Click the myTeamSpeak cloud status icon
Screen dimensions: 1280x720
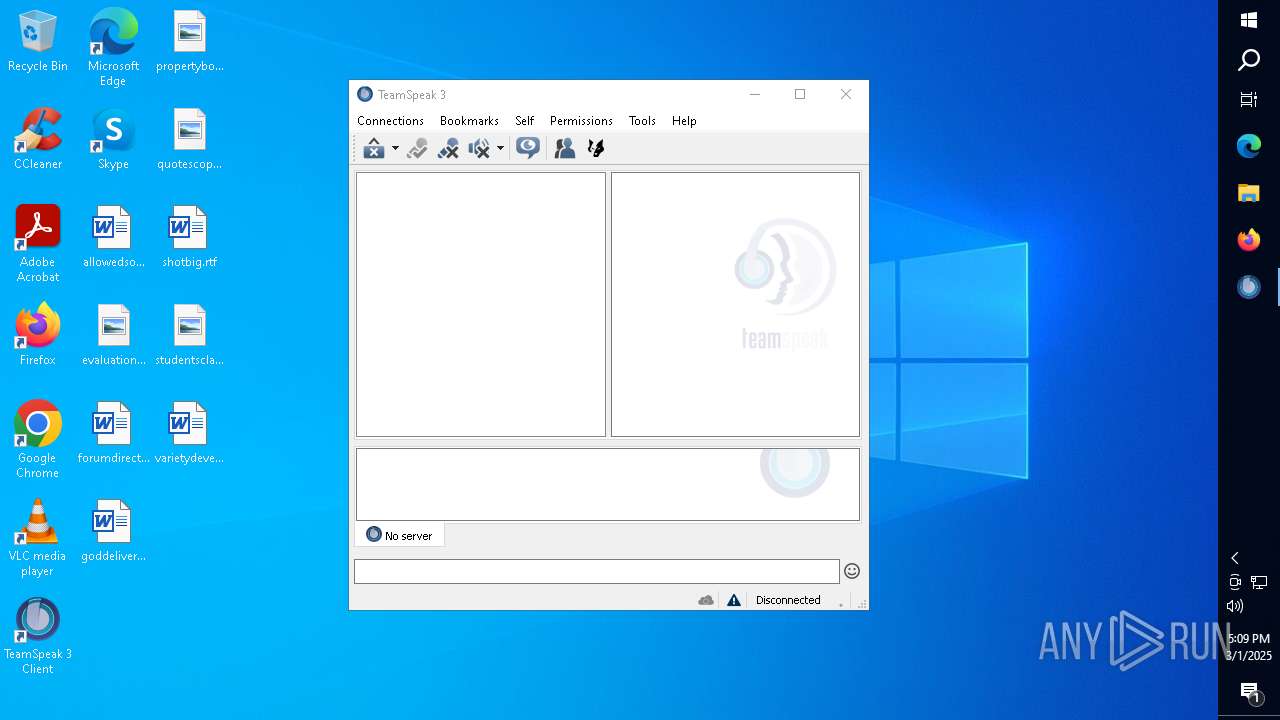click(x=706, y=600)
